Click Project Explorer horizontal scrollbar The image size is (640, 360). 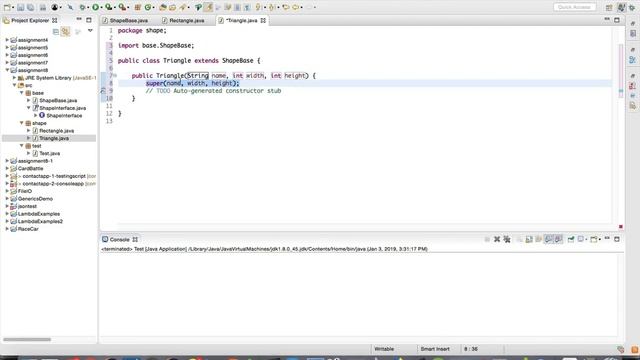click(27, 339)
